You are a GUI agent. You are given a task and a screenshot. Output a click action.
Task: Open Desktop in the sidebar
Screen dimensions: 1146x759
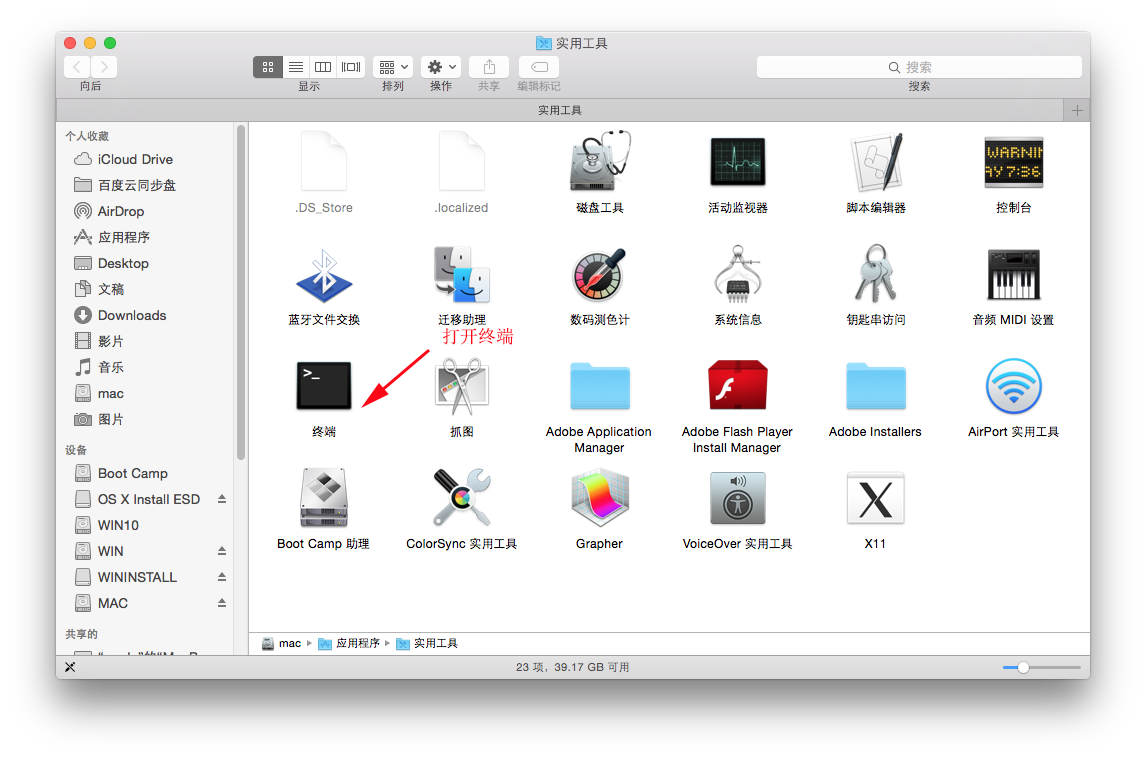point(123,263)
